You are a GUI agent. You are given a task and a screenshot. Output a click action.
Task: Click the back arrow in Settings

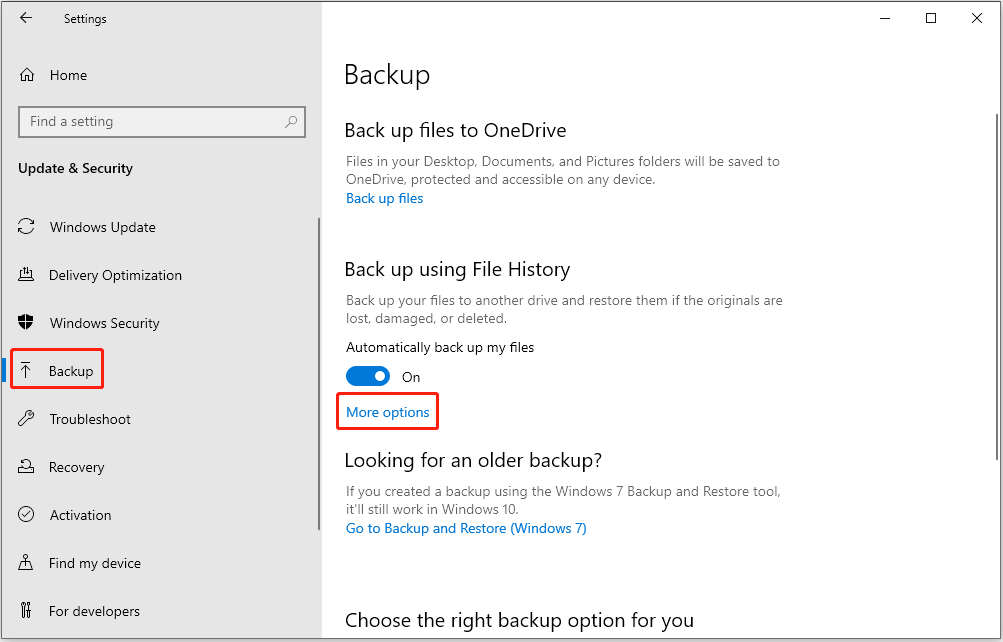tap(26, 18)
